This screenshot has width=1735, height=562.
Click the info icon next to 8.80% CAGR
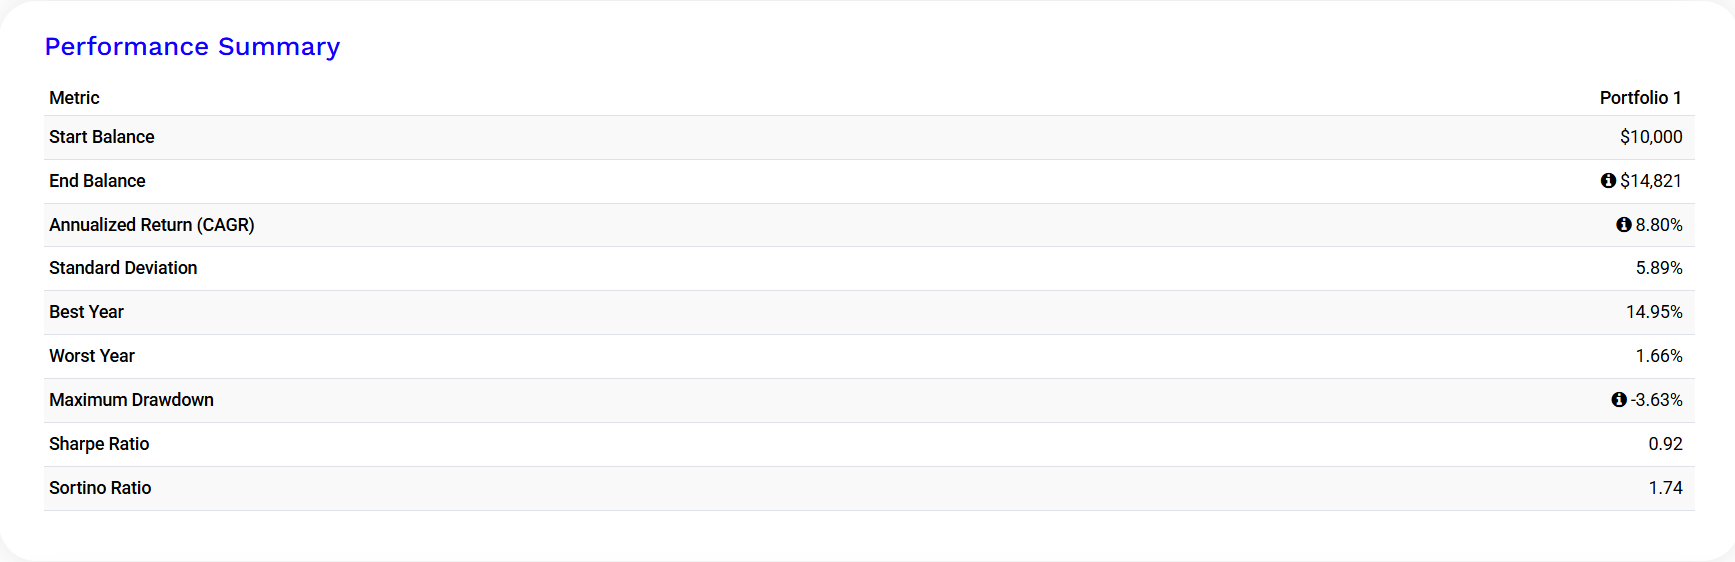pyautogui.click(x=1624, y=225)
